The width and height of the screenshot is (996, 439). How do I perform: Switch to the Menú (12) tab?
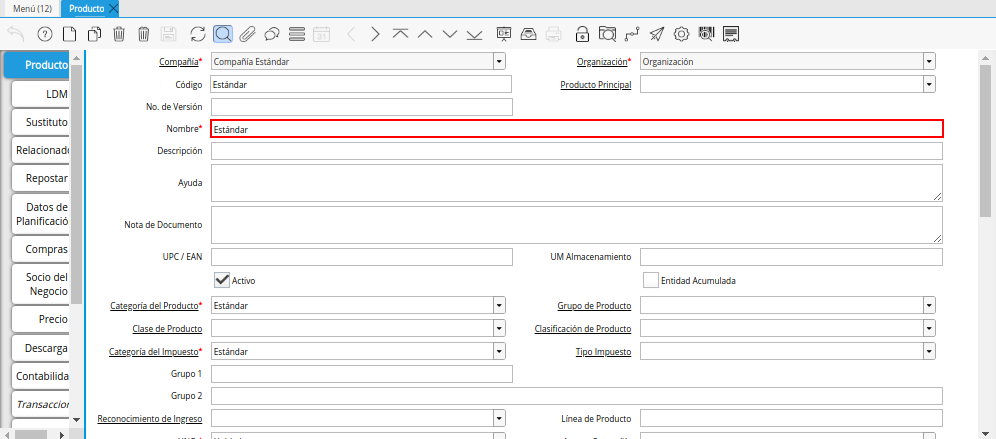click(x=32, y=8)
